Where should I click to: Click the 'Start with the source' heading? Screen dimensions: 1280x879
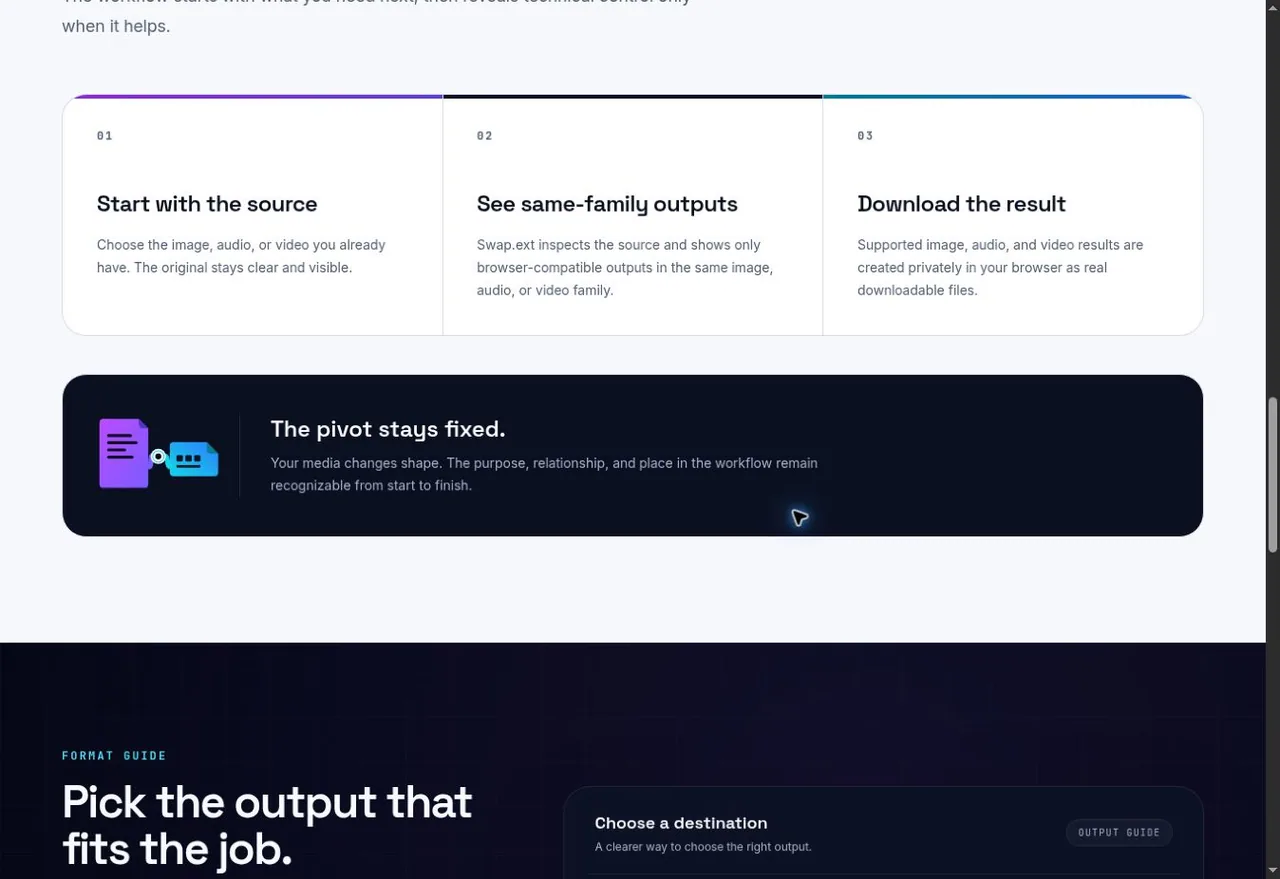pyautogui.click(x=207, y=204)
